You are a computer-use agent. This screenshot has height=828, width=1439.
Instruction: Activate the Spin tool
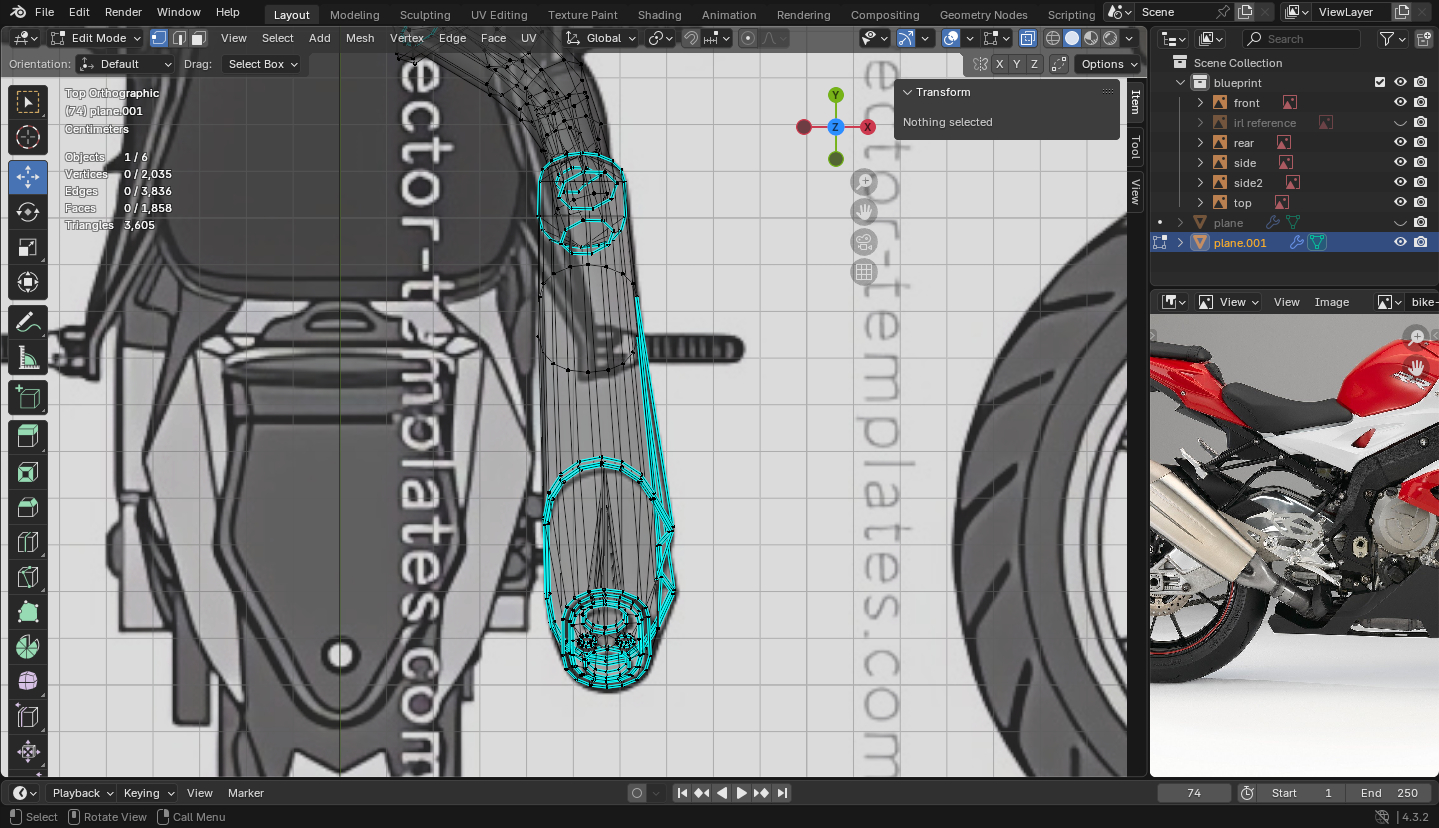point(28,647)
